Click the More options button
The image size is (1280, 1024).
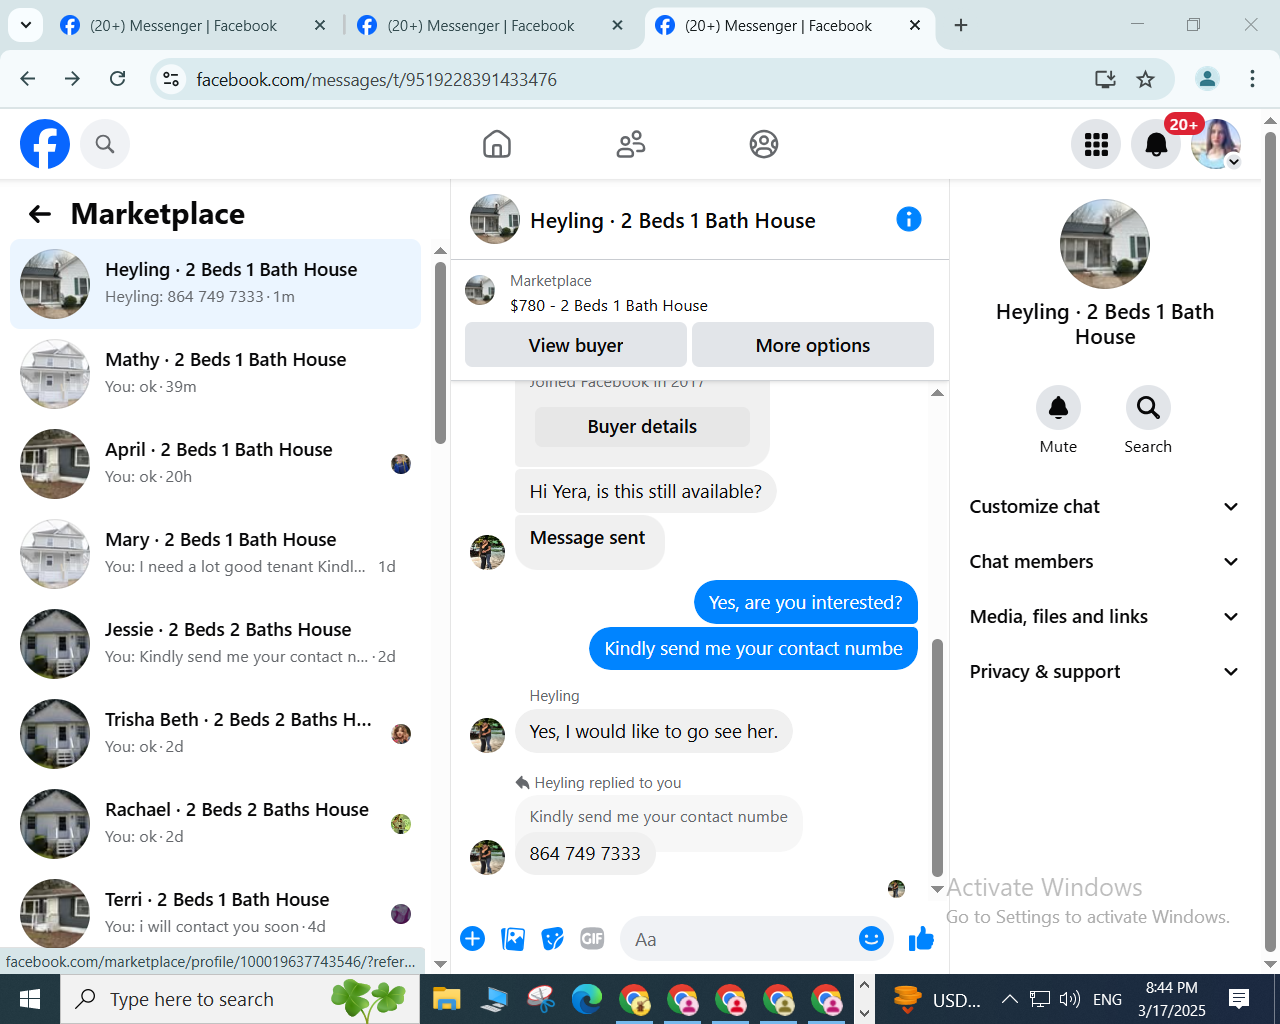coord(813,345)
